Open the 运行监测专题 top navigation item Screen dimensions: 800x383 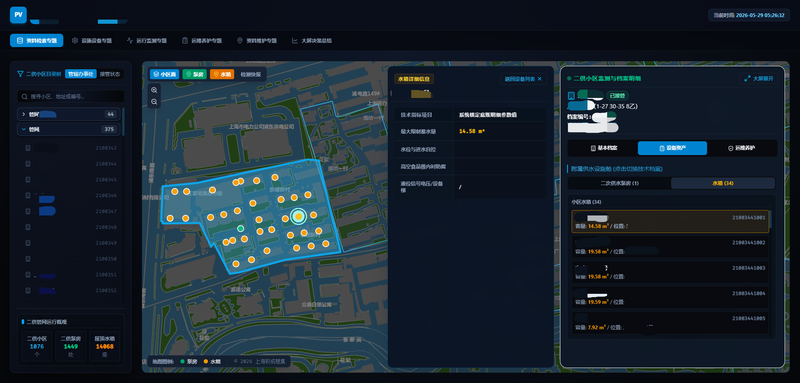[x=146, y=40]
